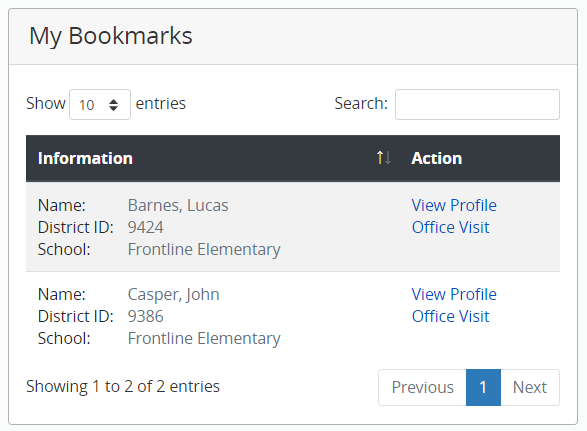Screen dimensions: 587x431
Task: Click the My Bookmarks panel heading
Action: (x=111, y=36)
